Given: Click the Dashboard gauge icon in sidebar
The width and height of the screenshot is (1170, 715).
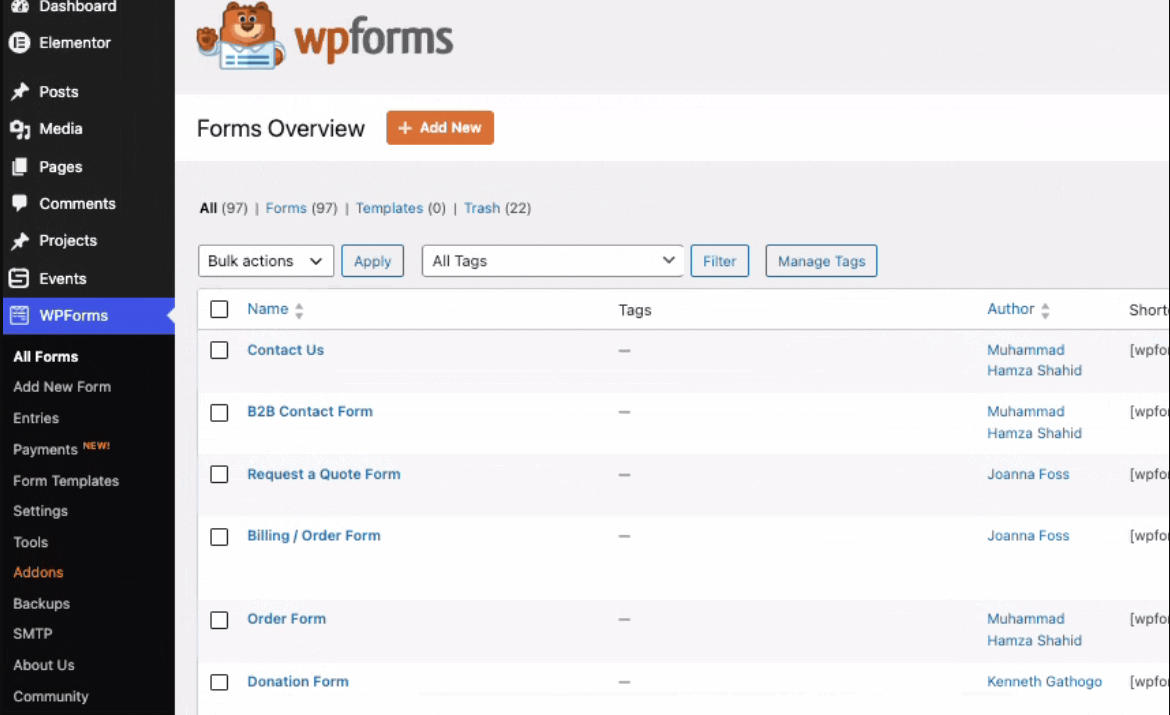Looking at the screenshot, I should [19, 6].
